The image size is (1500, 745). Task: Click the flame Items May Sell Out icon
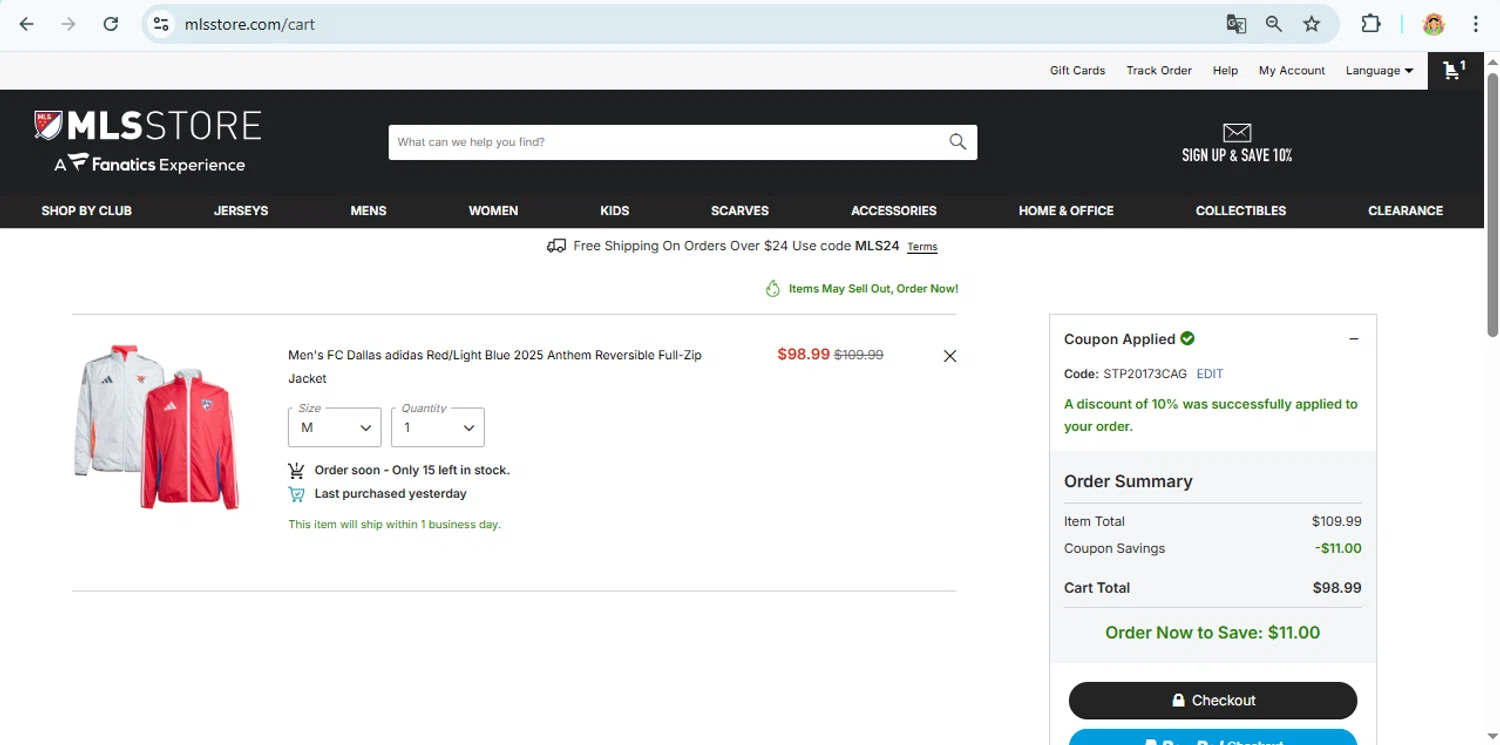772,288
